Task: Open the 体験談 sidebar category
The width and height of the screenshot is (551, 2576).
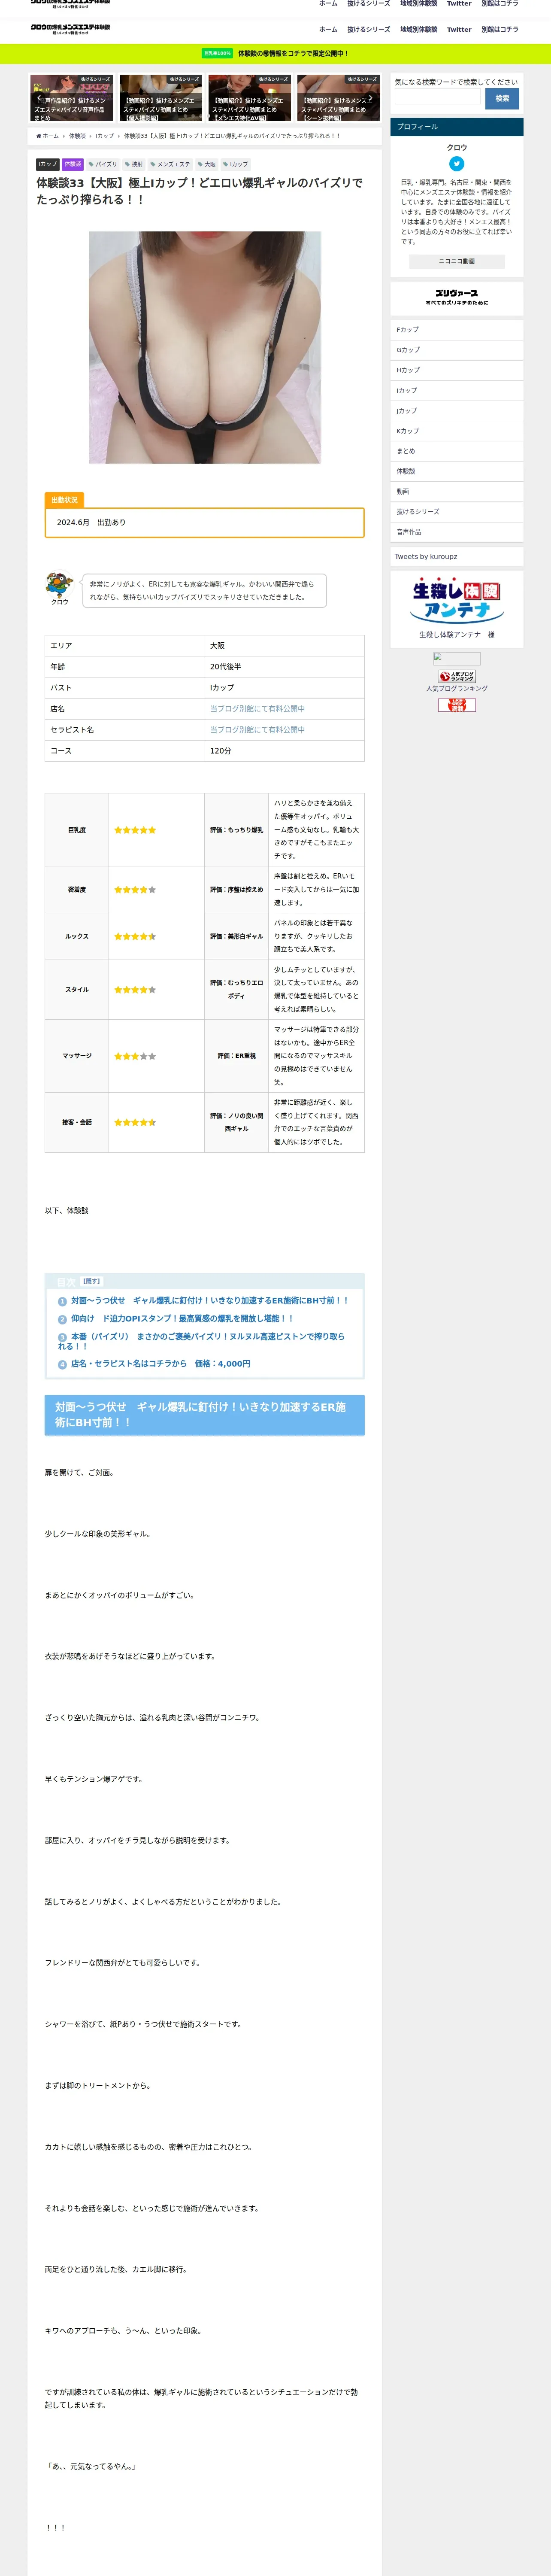Action: tap(457, 471)
